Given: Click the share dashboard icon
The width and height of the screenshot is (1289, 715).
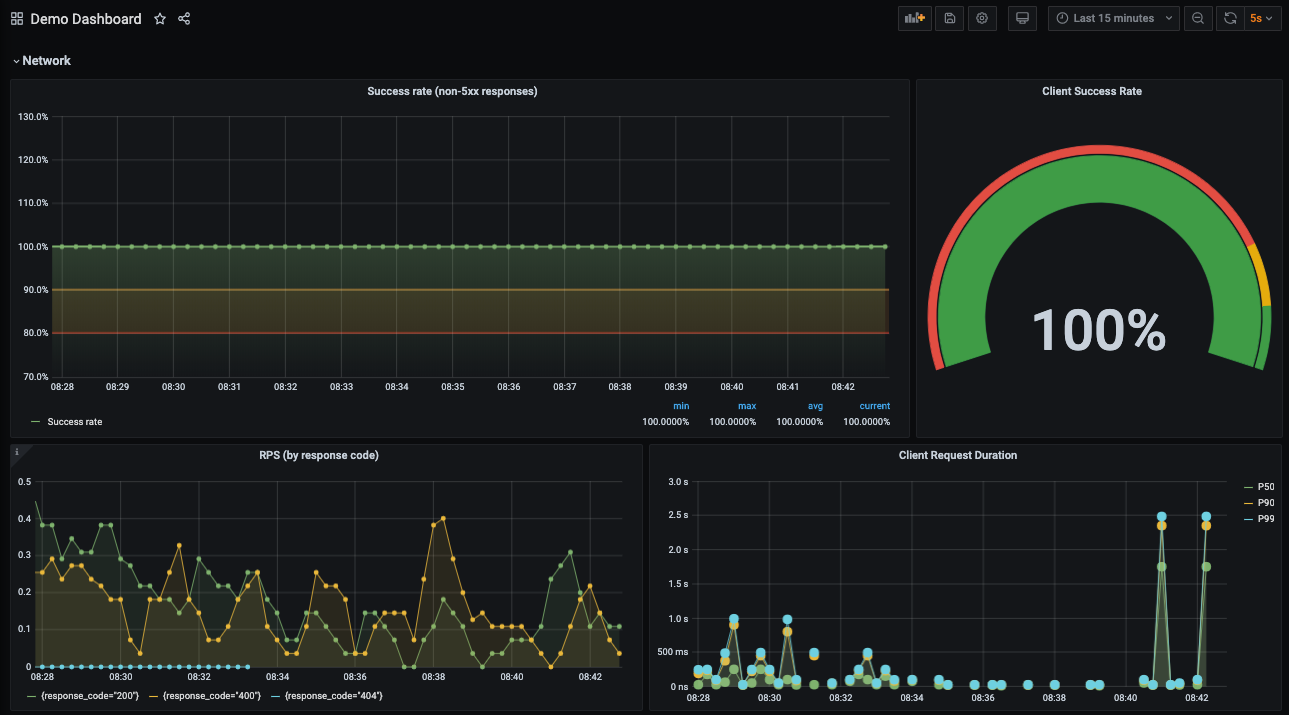Looking at the screenshot, I should (183, 18).
